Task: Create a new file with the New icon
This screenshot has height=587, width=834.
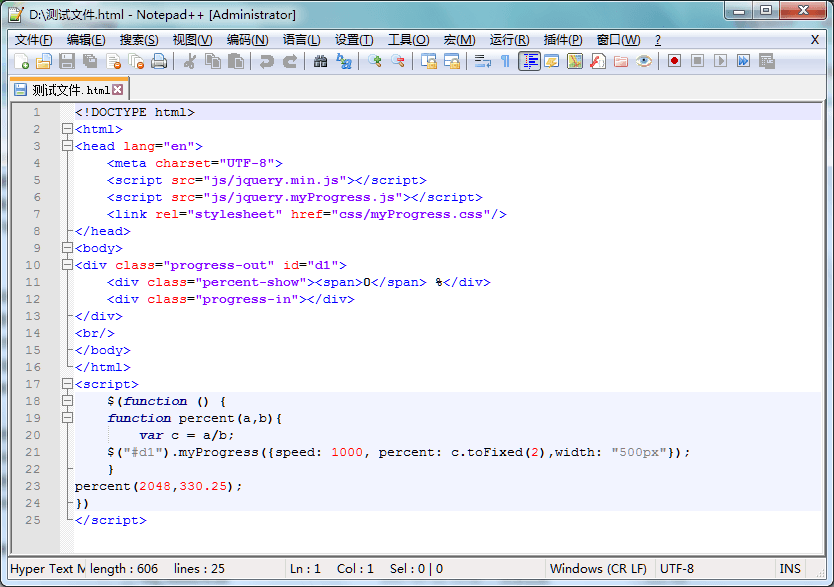Action: [21, 62]
